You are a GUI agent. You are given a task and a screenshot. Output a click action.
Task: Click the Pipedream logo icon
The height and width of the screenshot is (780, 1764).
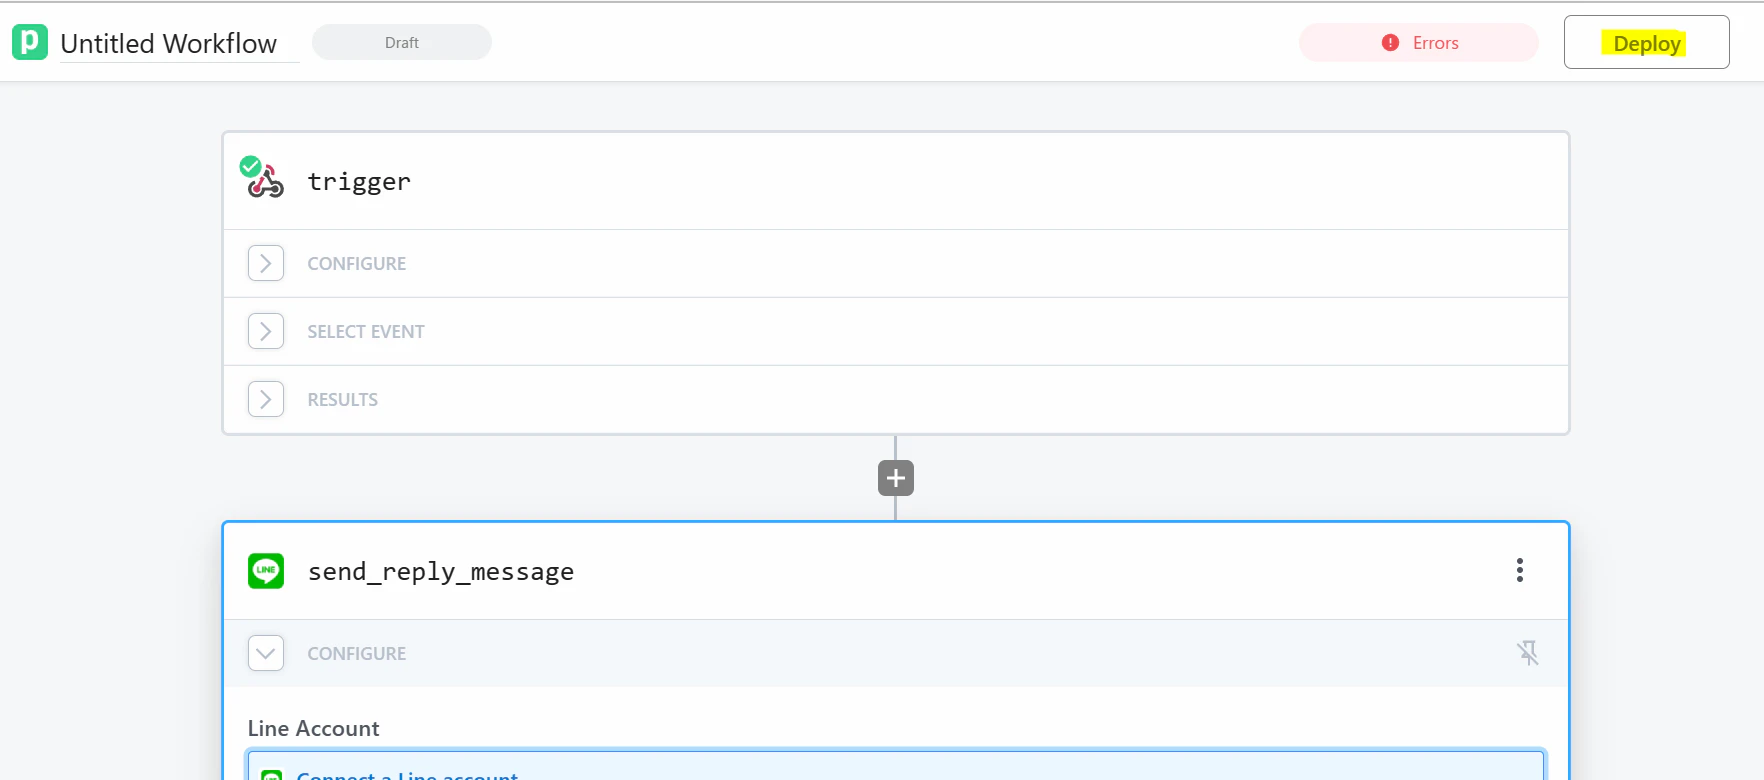tap(30, 42)
